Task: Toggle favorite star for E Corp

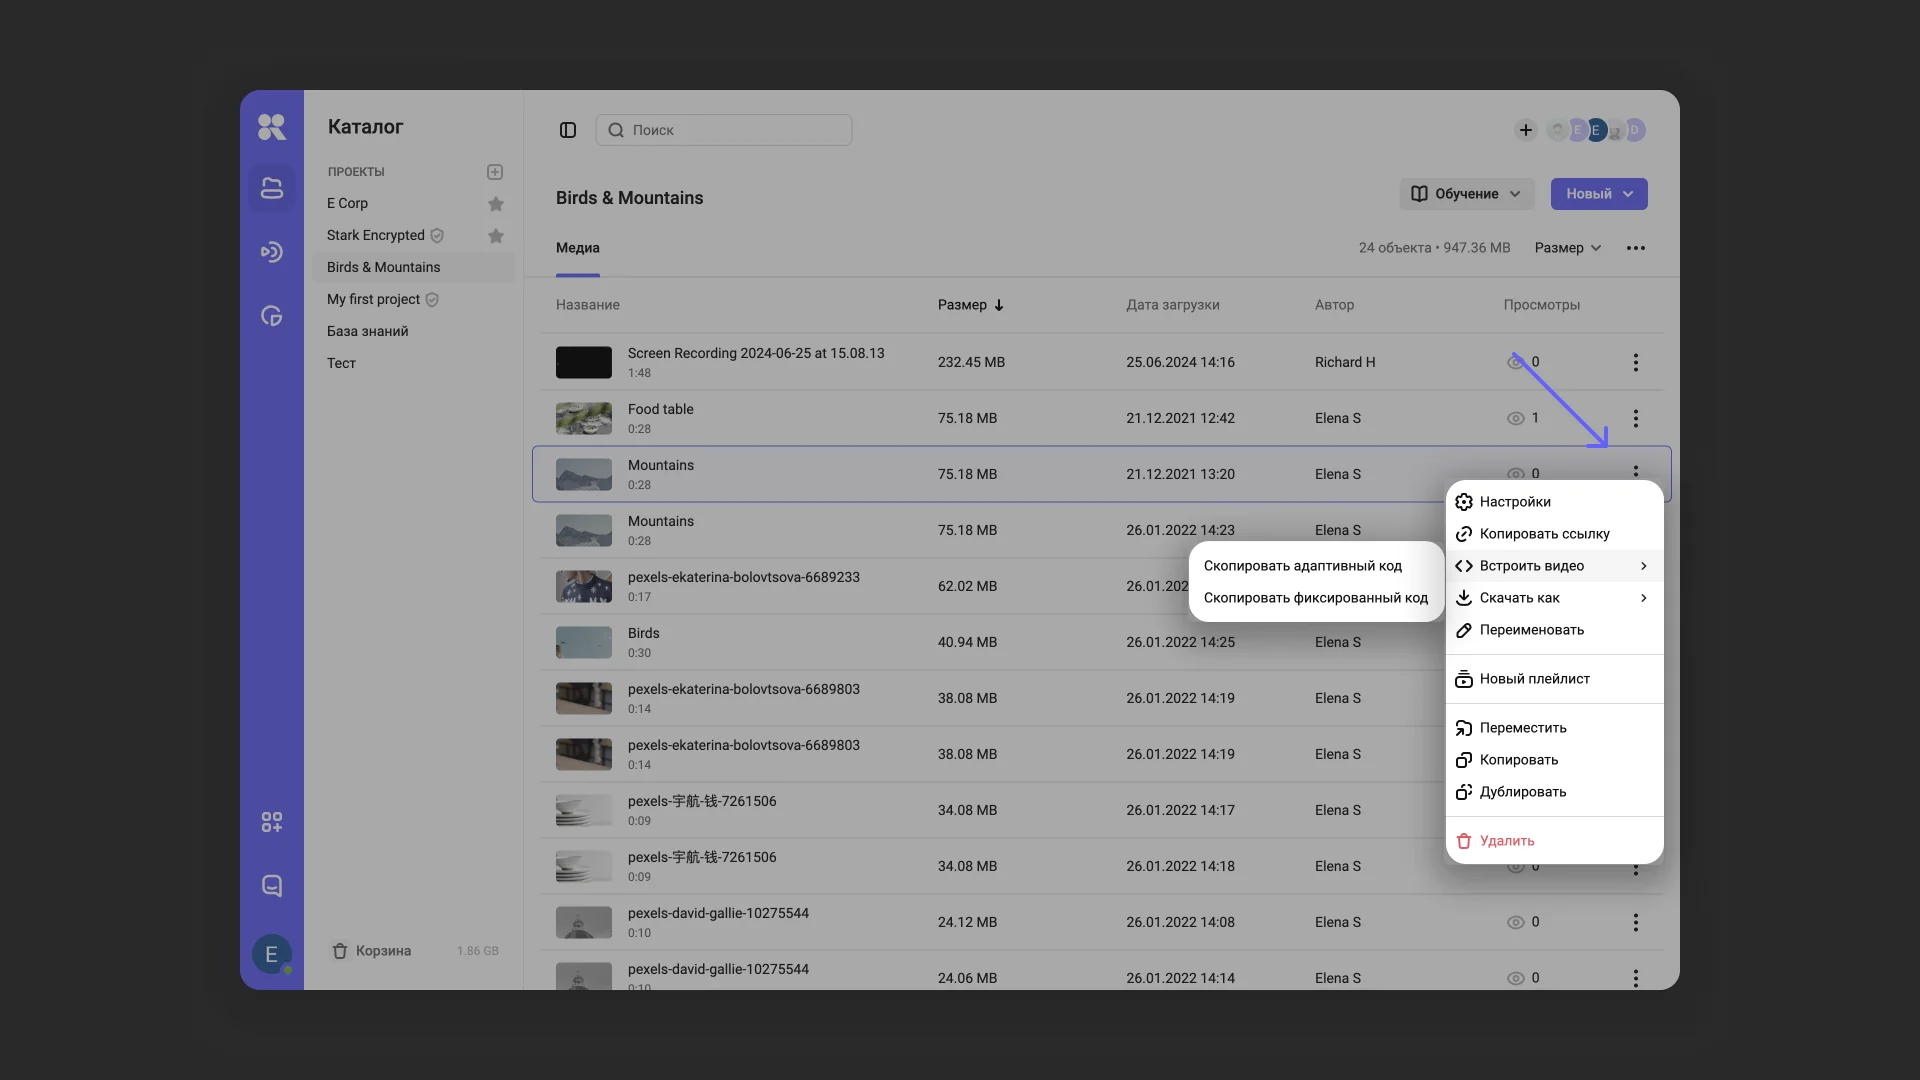Action: coord(496,204)
